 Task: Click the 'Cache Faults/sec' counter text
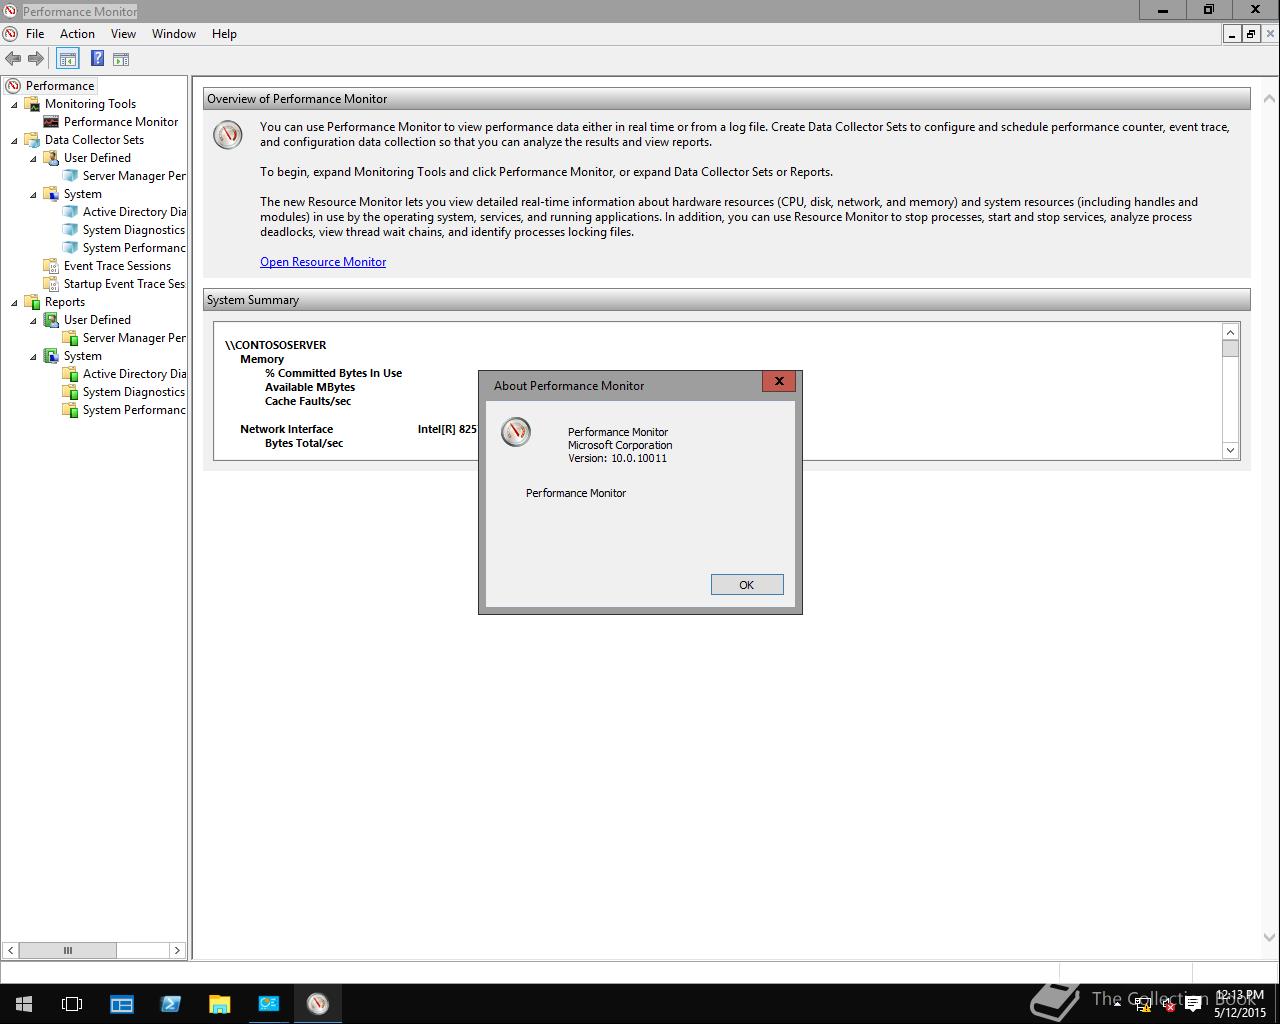(x=308, y=401)
